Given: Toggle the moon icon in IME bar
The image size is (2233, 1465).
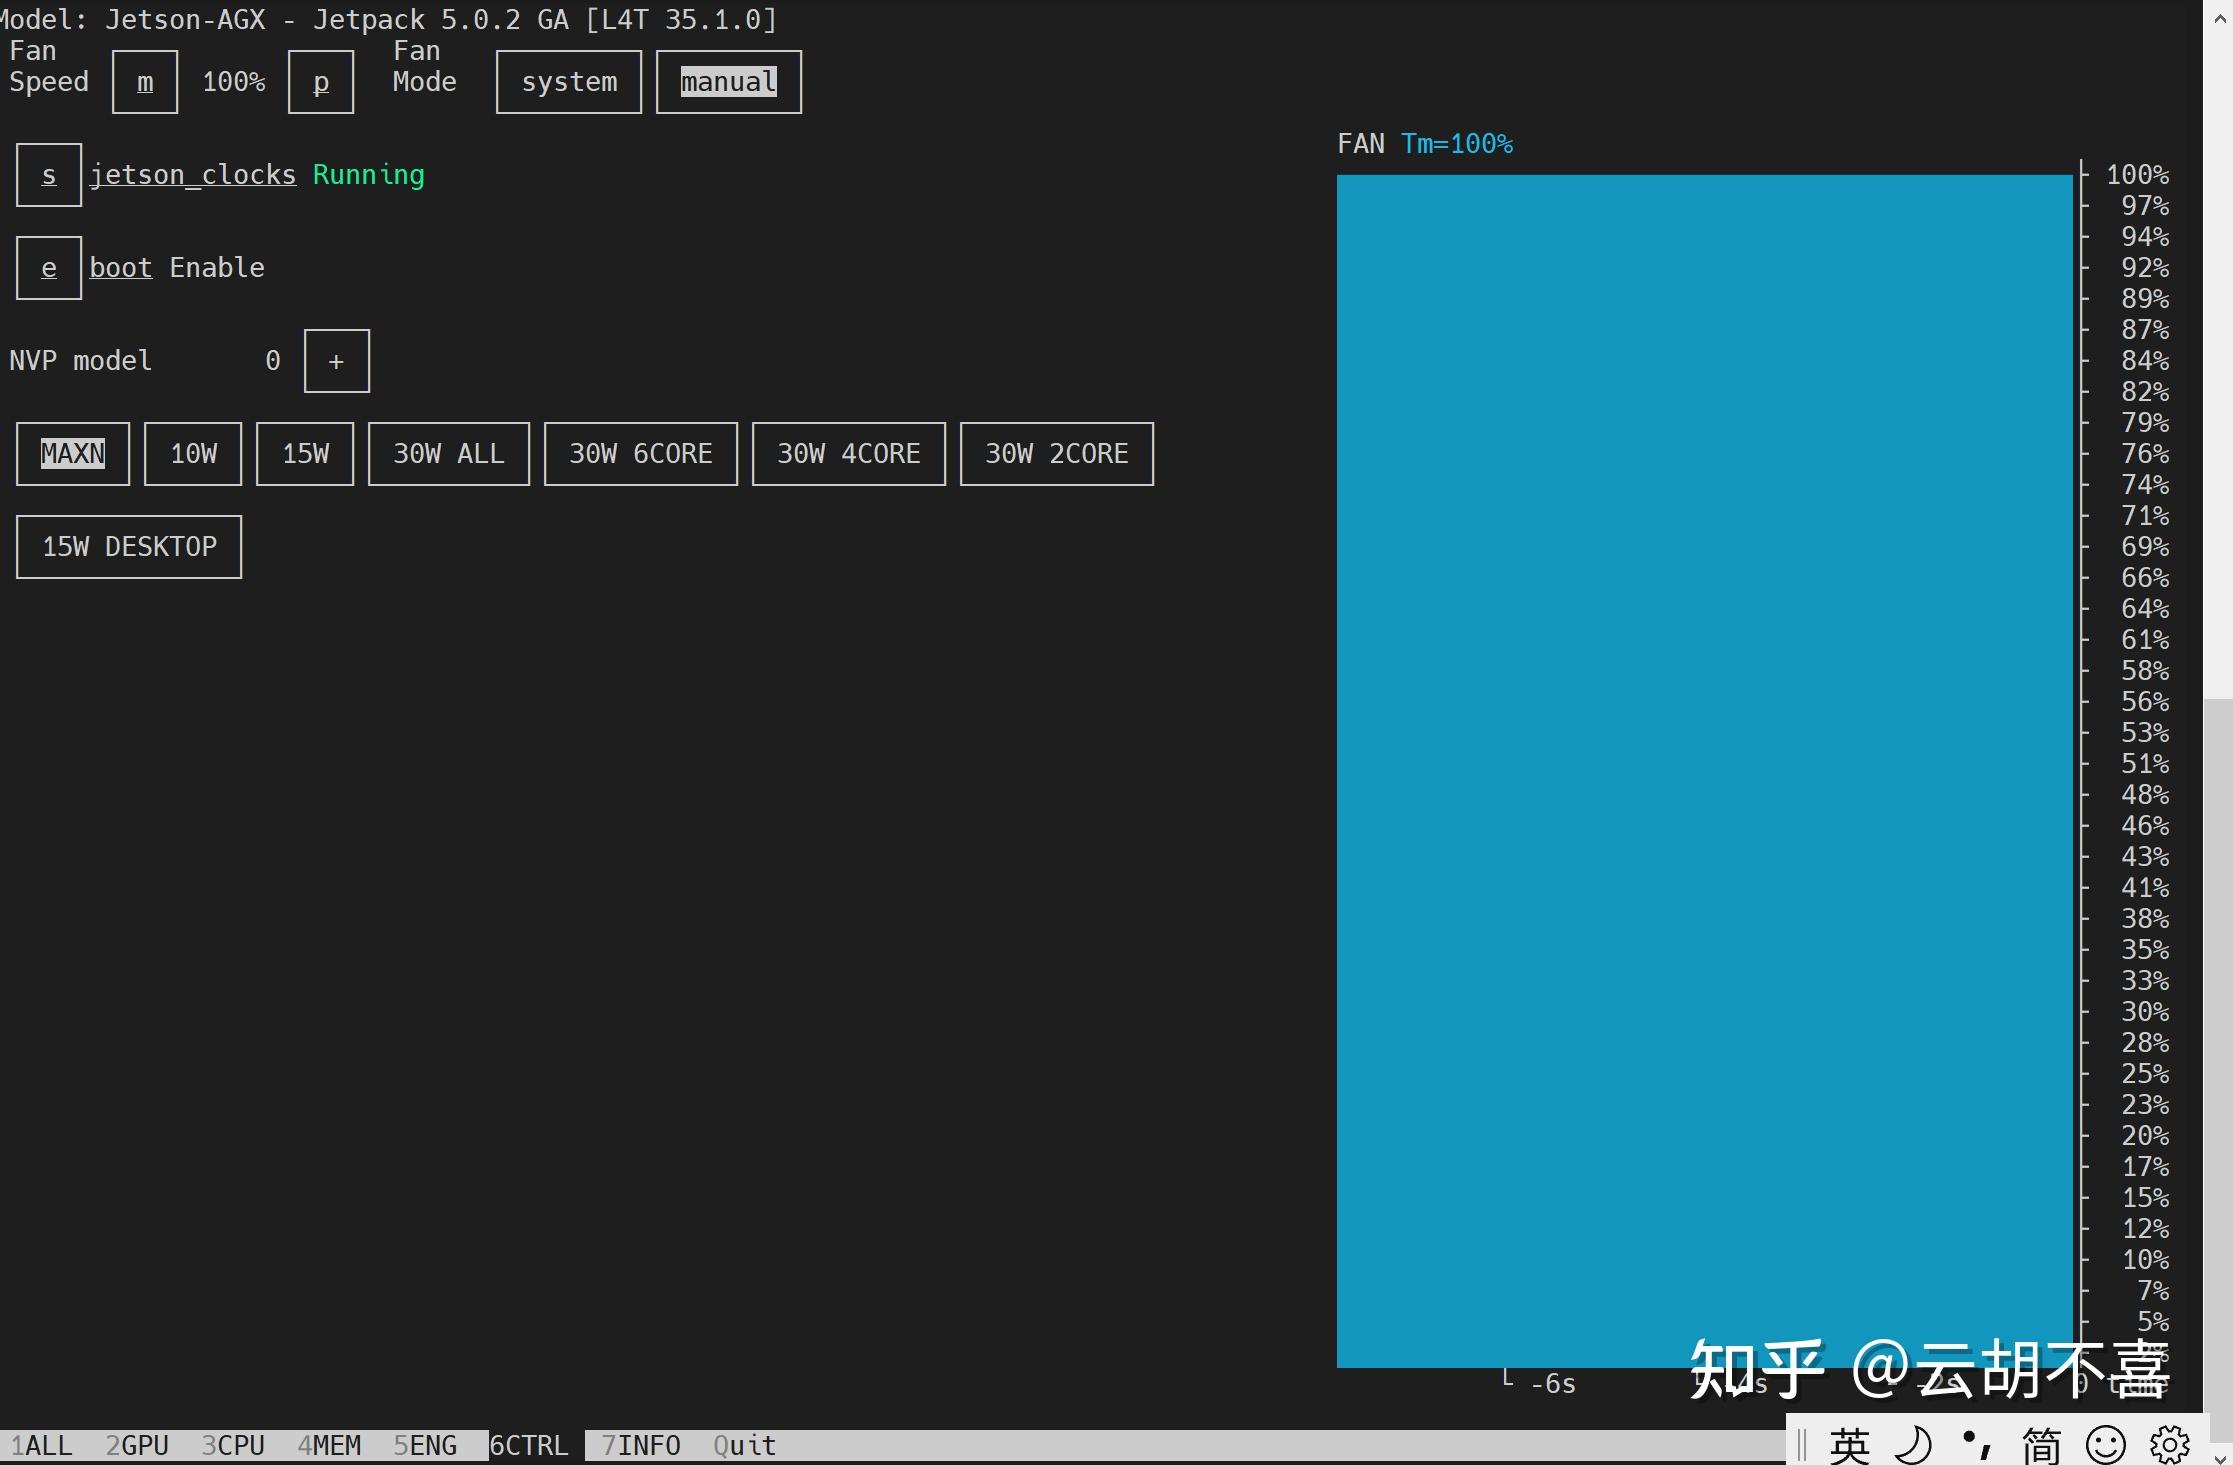Looking at the screenshot, I should [x=1913, y=1445].
